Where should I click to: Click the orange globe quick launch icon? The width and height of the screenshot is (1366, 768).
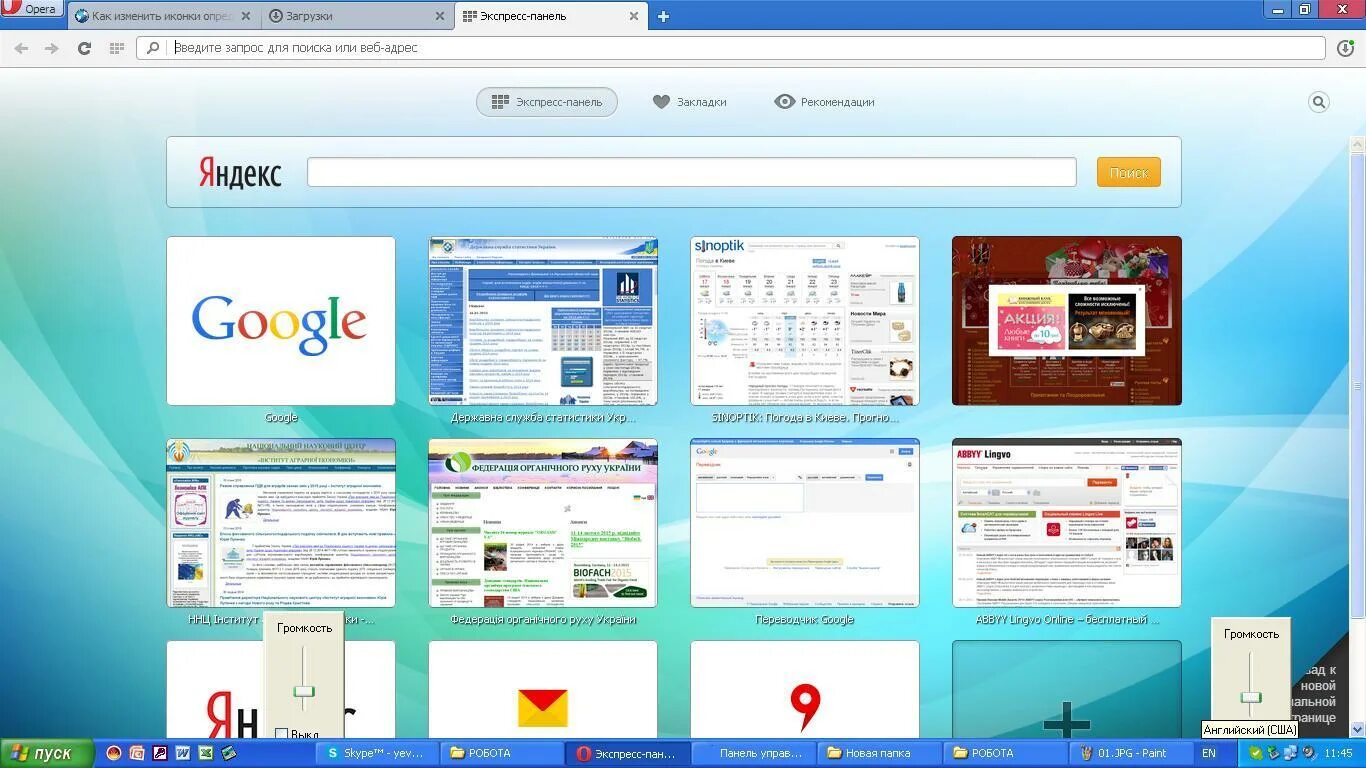114,753
